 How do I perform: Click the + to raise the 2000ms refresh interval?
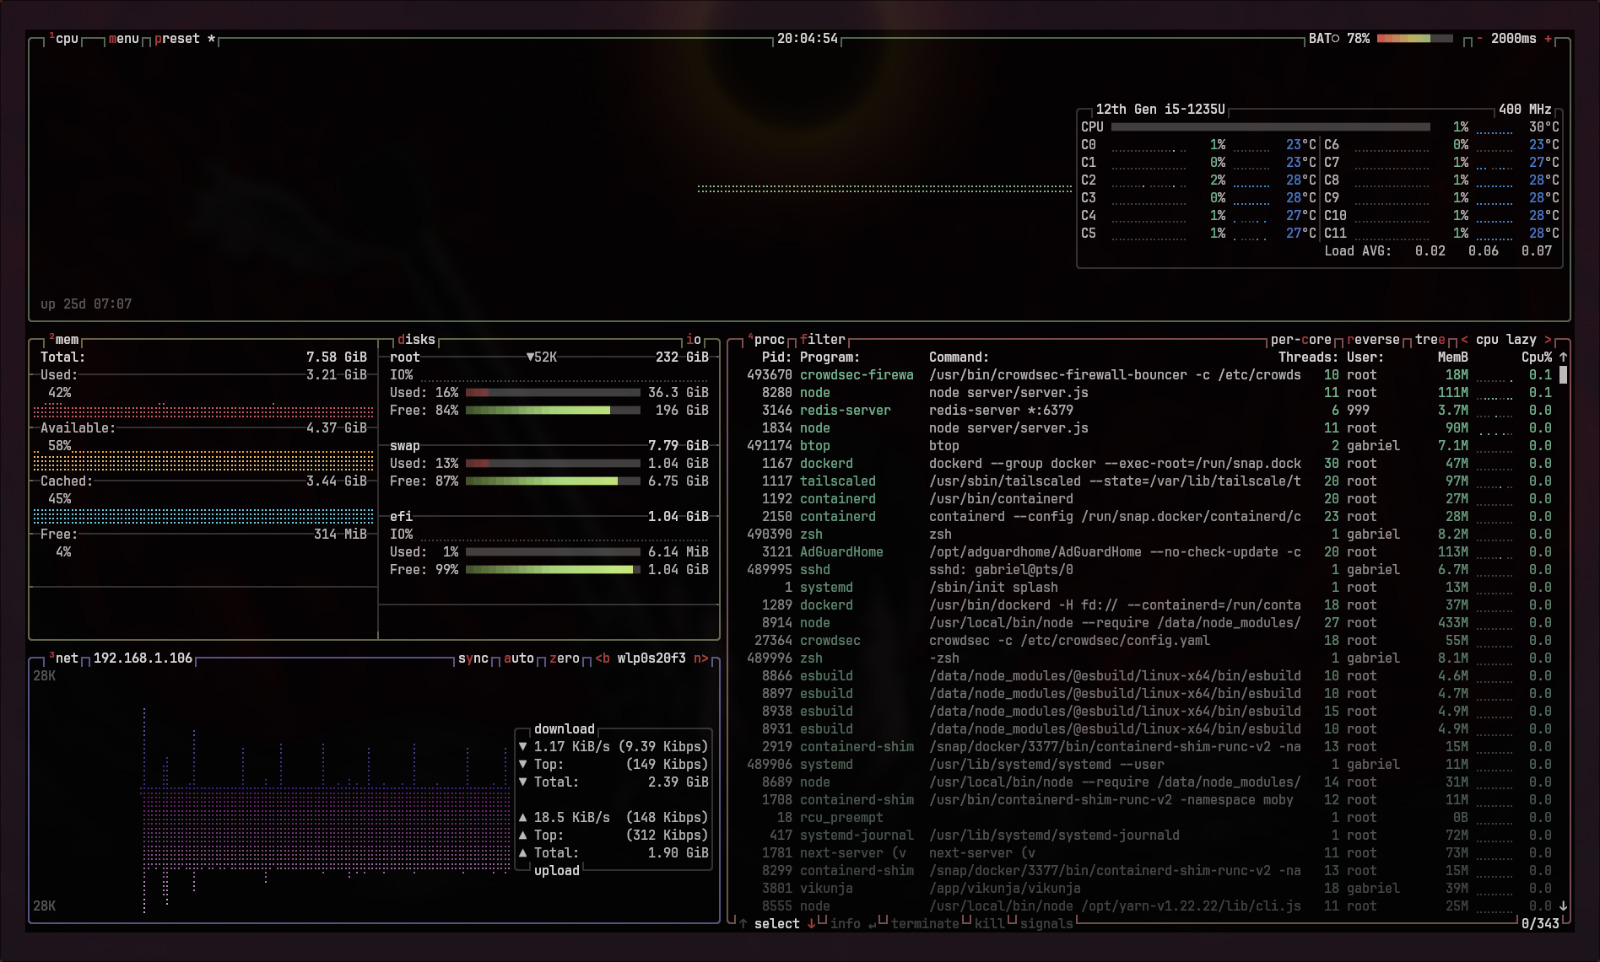pyautogui.click(x=1548, y=39)
